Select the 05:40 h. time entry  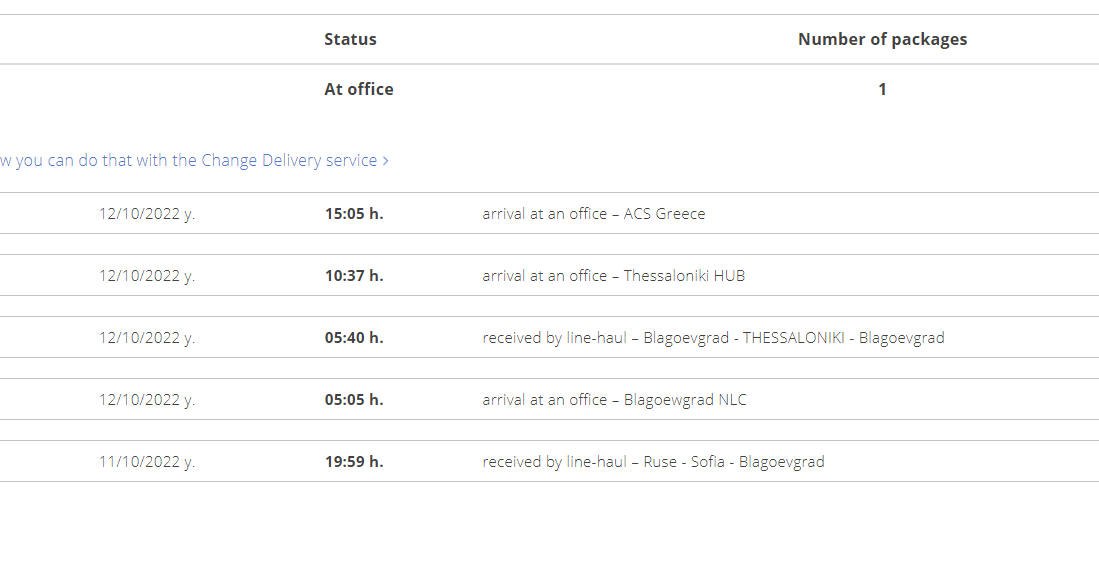pos(354,338)
